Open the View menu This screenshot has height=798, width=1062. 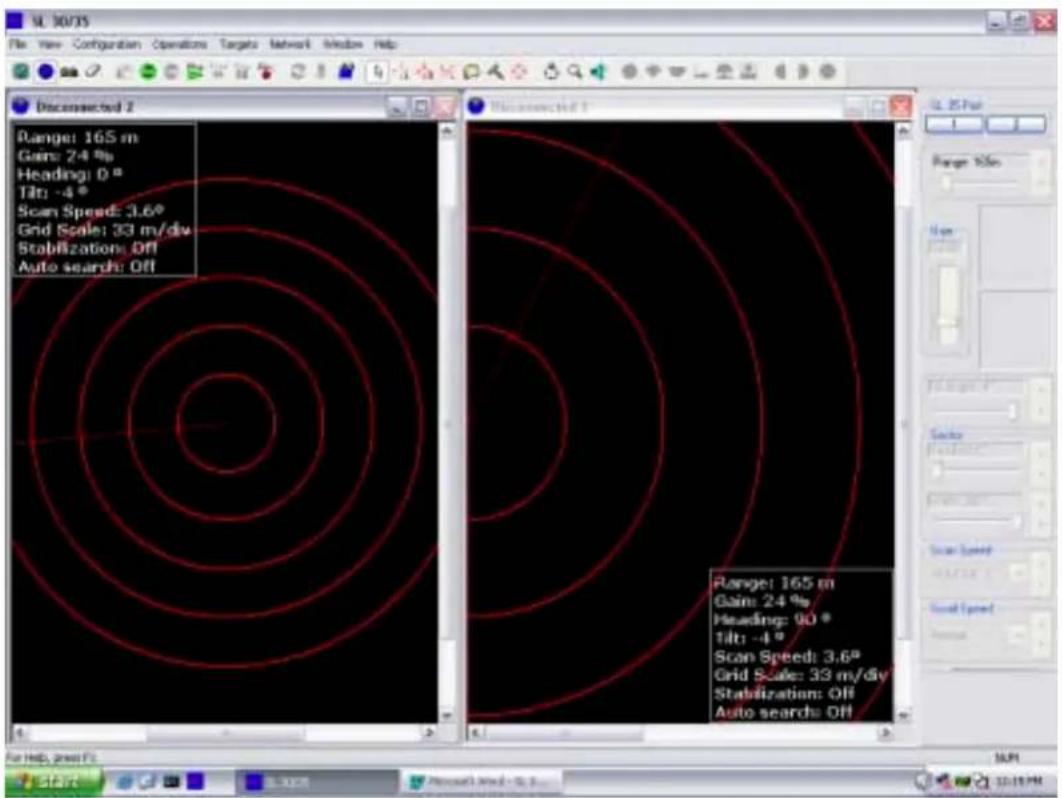tap(49, 44)
